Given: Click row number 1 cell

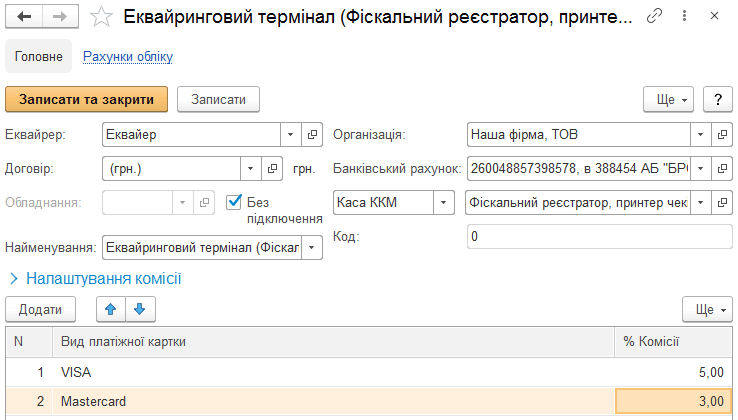Looking at the screenshot, I should [29, 372].
